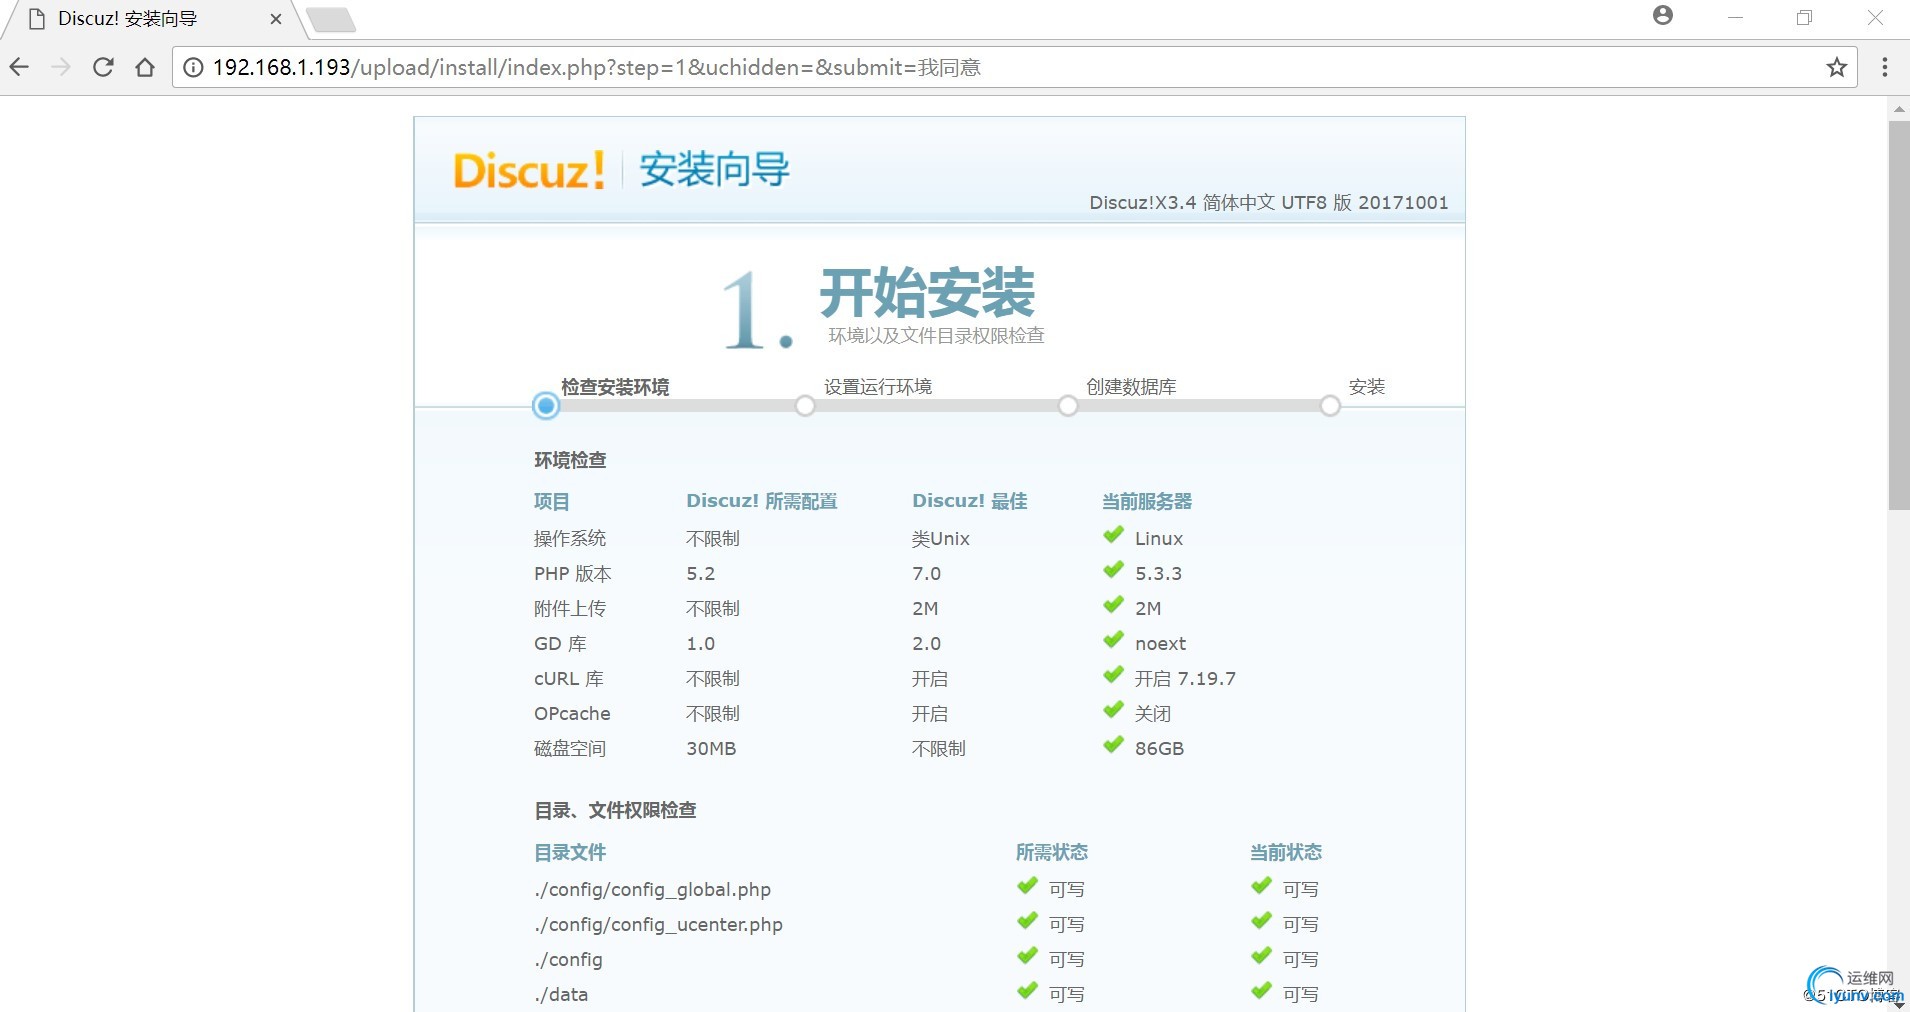Click the 操作系统 row label

[570, 539]
